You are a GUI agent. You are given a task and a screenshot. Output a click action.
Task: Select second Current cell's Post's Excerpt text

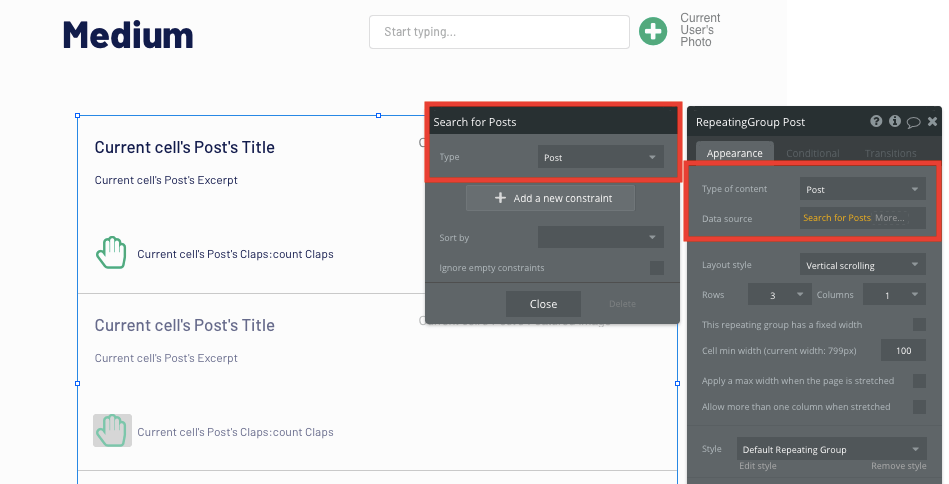pyautogui.click(x=166, y=358)
